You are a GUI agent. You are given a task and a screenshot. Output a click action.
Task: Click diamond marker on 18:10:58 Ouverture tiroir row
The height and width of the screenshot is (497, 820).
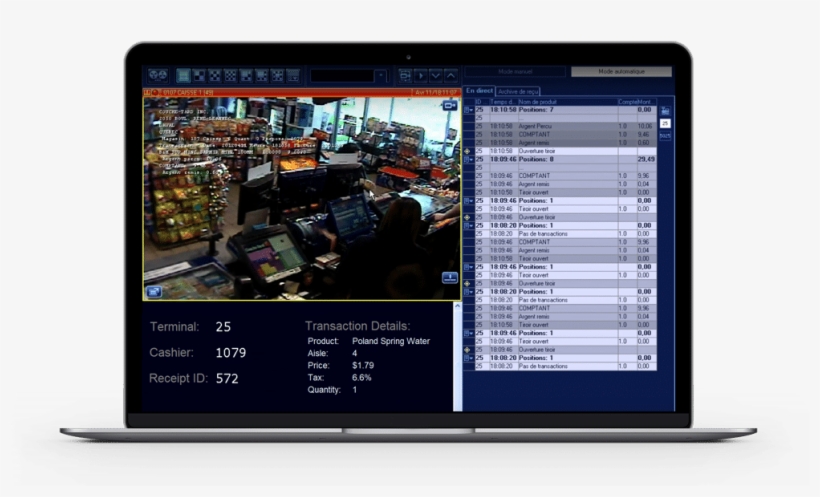(x=468, y=151)
